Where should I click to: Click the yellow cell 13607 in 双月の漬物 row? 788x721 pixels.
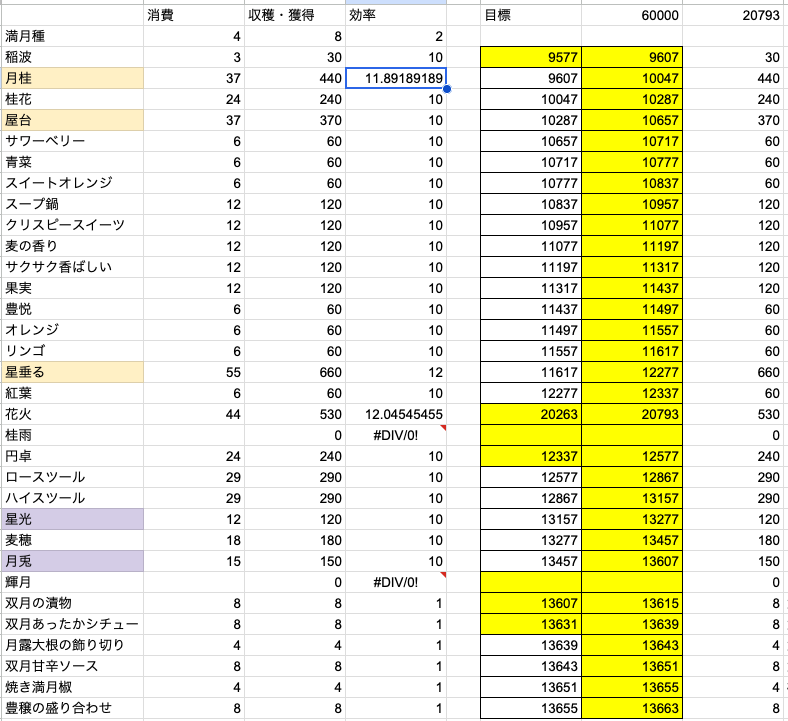[531, 603]
